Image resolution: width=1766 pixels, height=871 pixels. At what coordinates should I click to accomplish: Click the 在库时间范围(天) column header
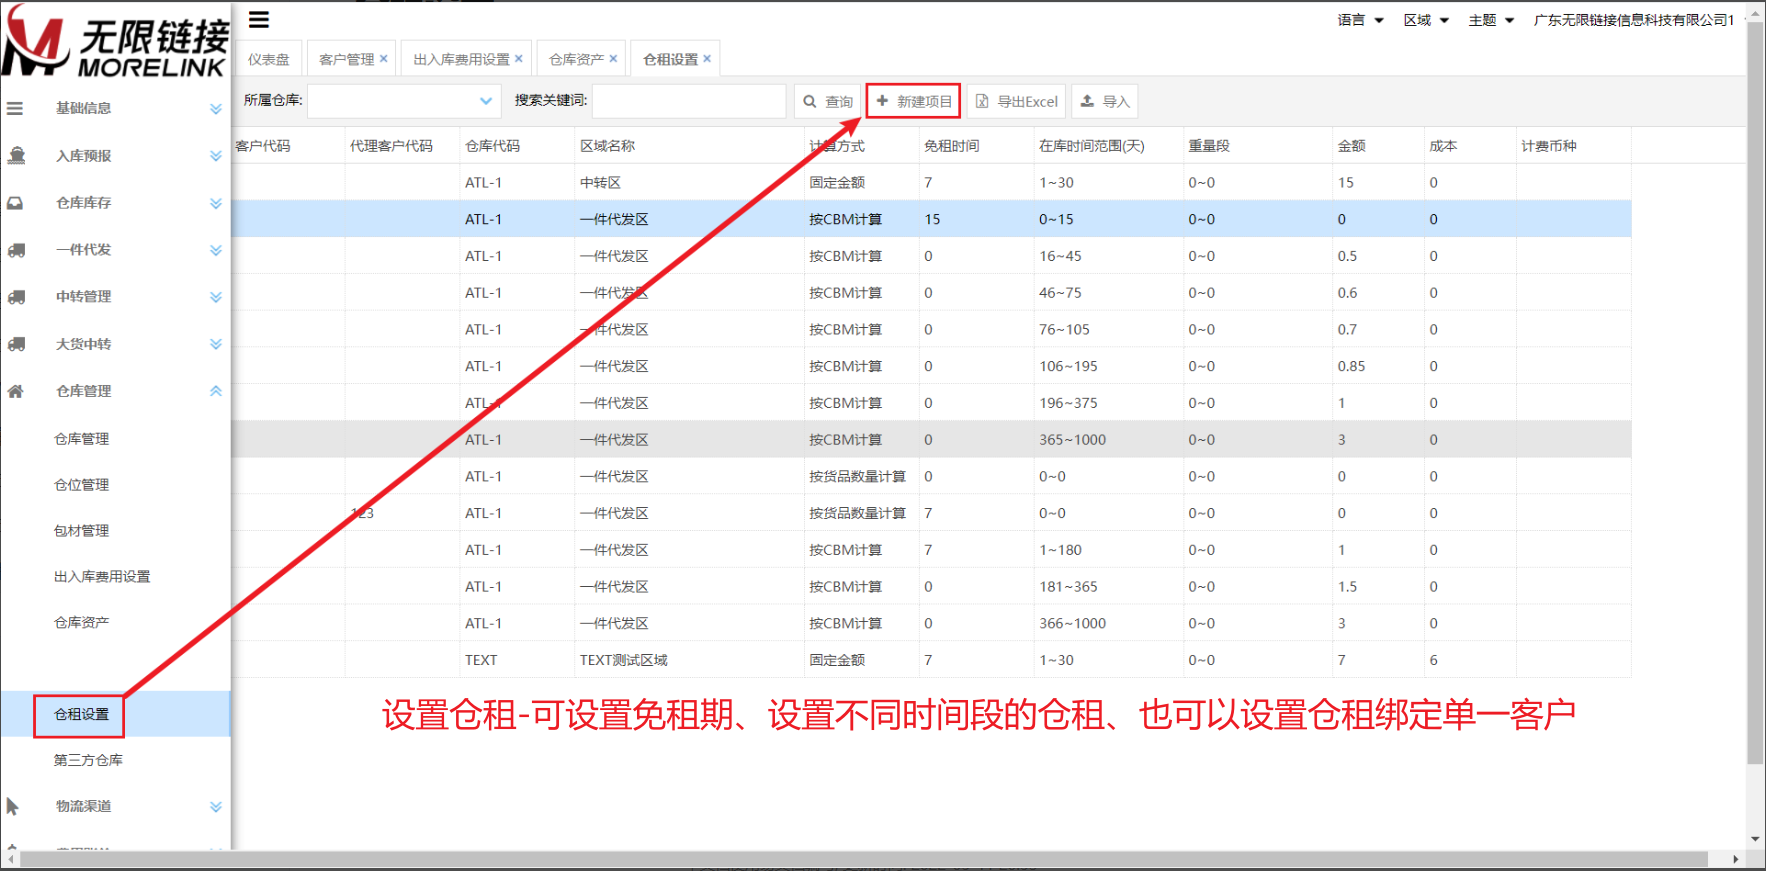coord(1092,146)
